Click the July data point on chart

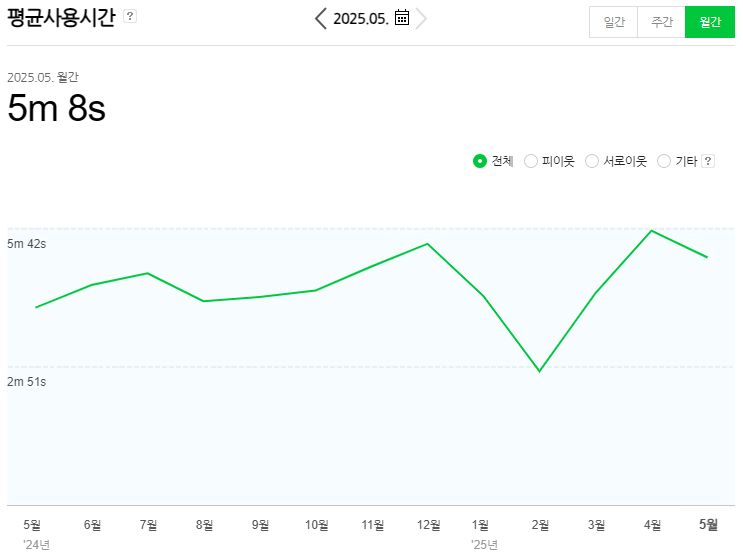pyautogui.click(x=148, y=273)
